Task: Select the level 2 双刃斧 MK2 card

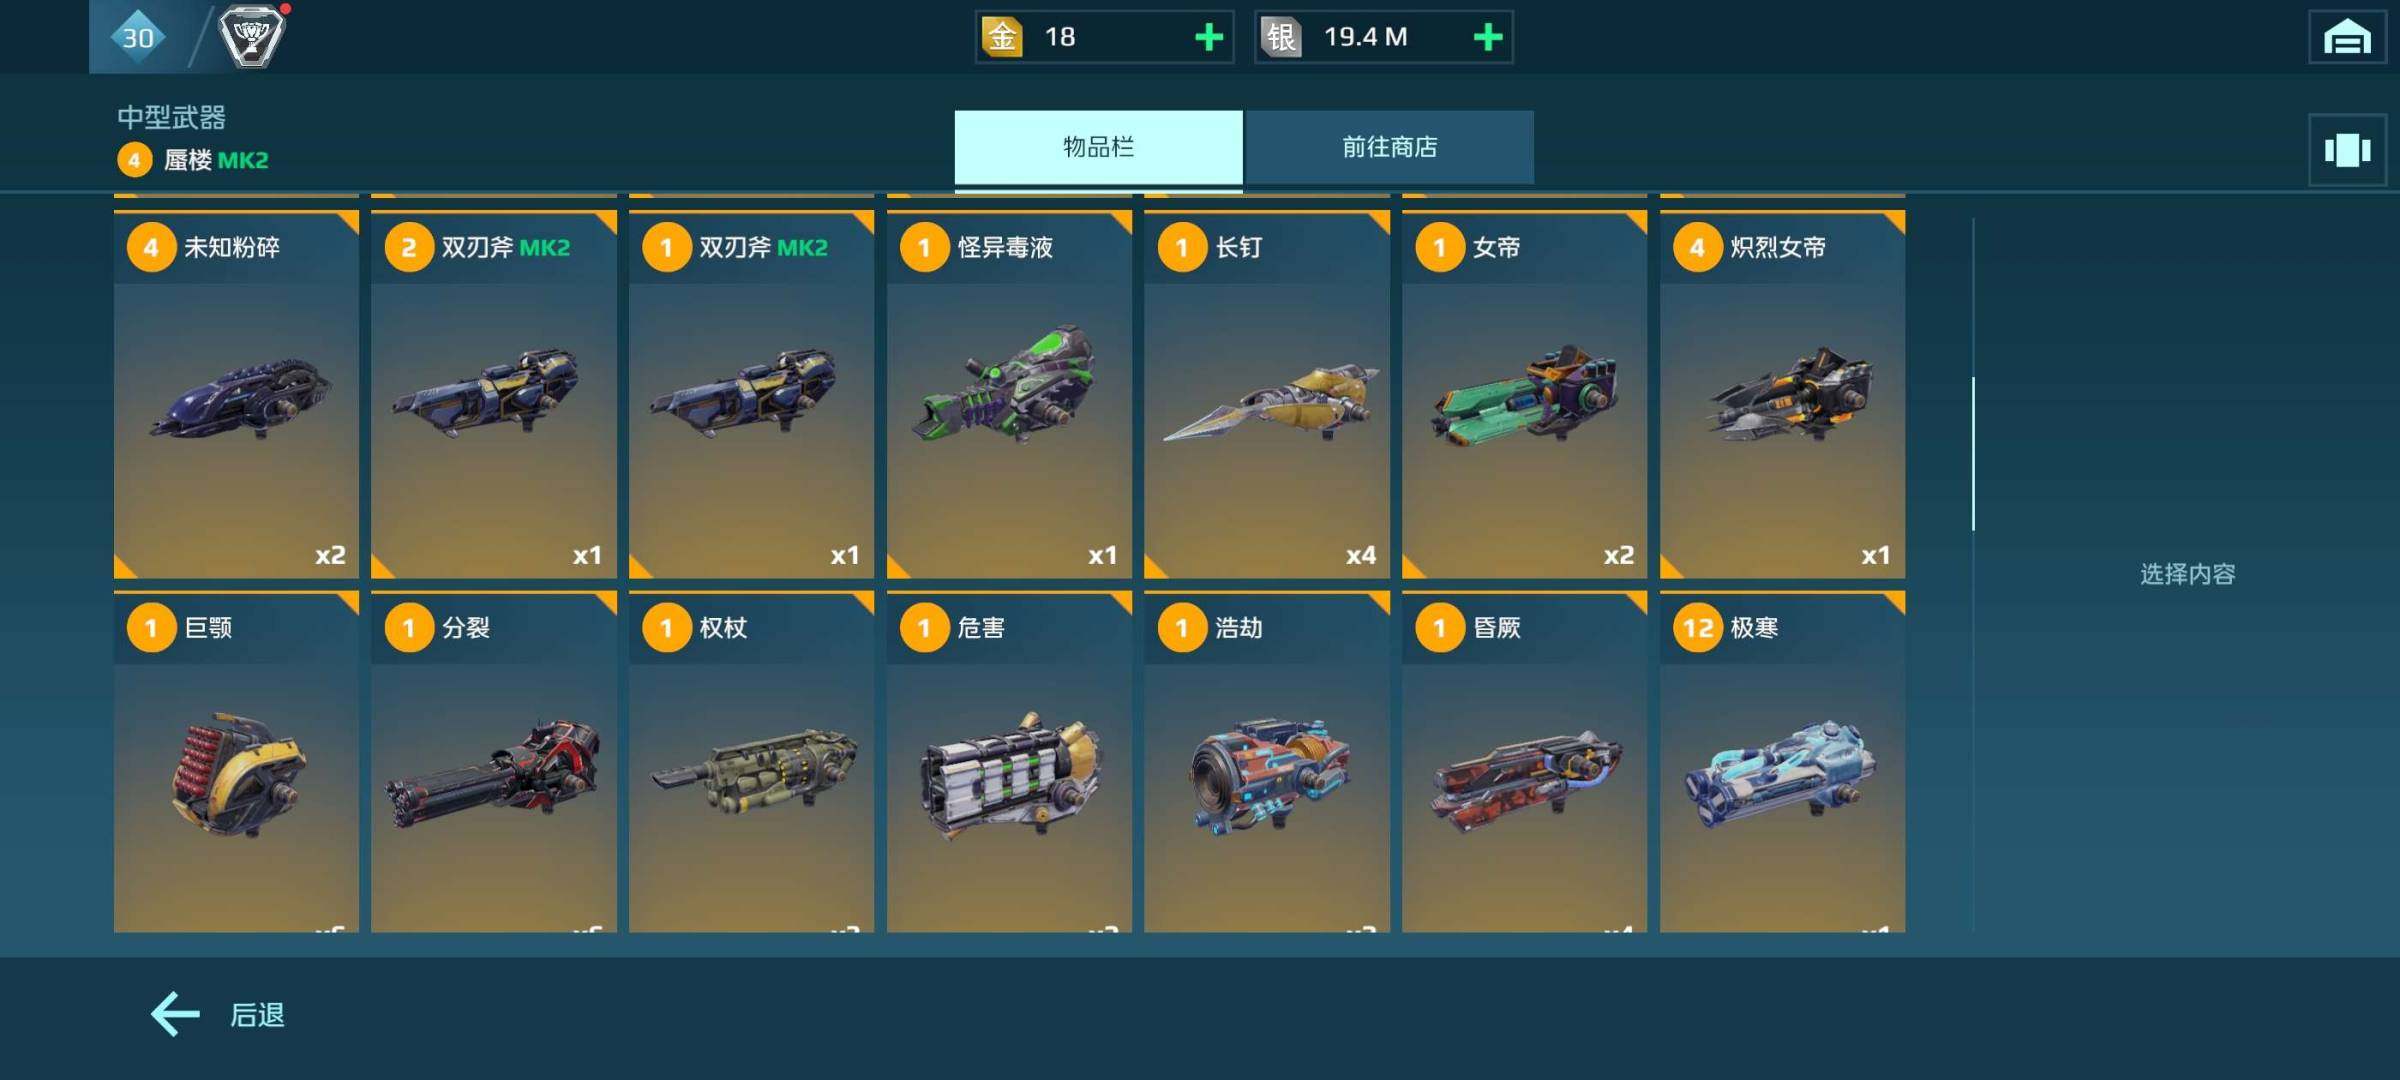Action: (494, 394)
